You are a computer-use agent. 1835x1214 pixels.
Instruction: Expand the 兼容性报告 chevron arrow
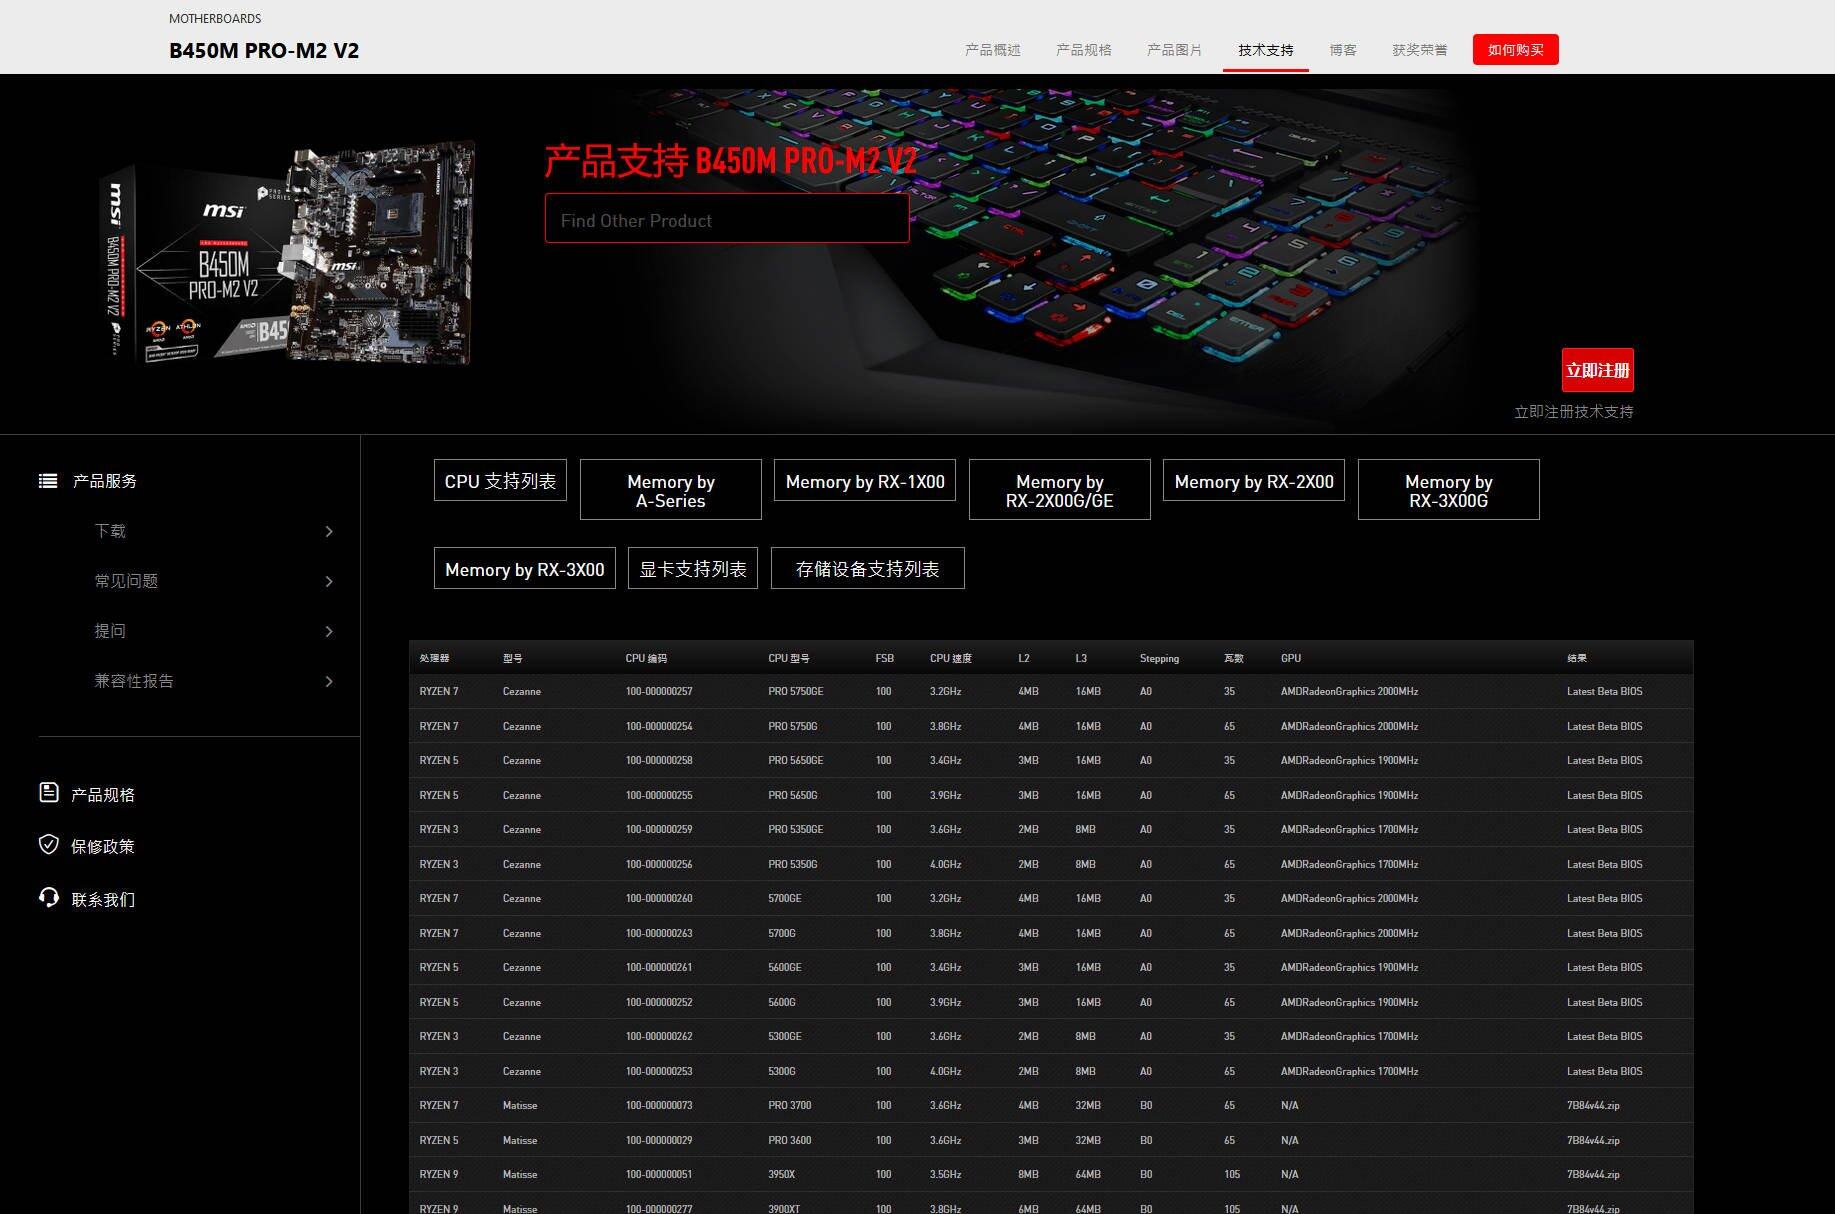329,681
